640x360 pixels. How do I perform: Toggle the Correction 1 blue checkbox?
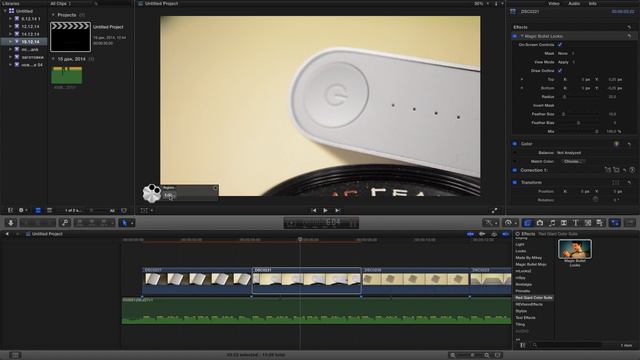[x=515, y=170]
